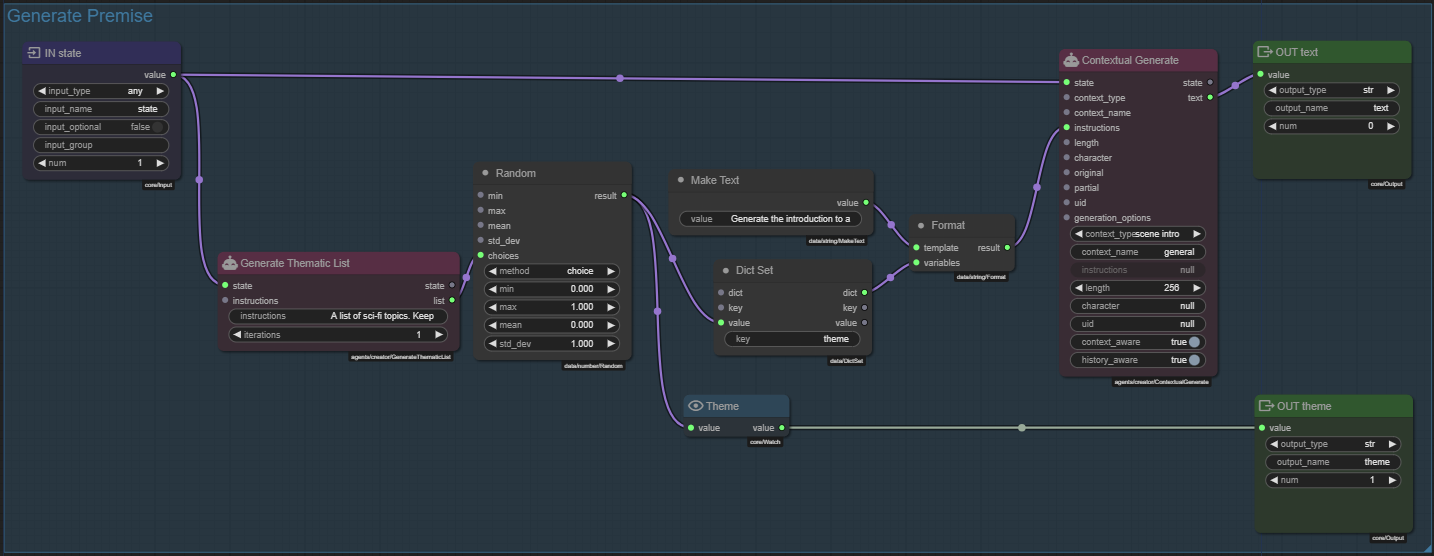The height and width of the screenshot is (556, 1434).
Task: Click right arrow of num on IN state
Action: coord(160,163)
